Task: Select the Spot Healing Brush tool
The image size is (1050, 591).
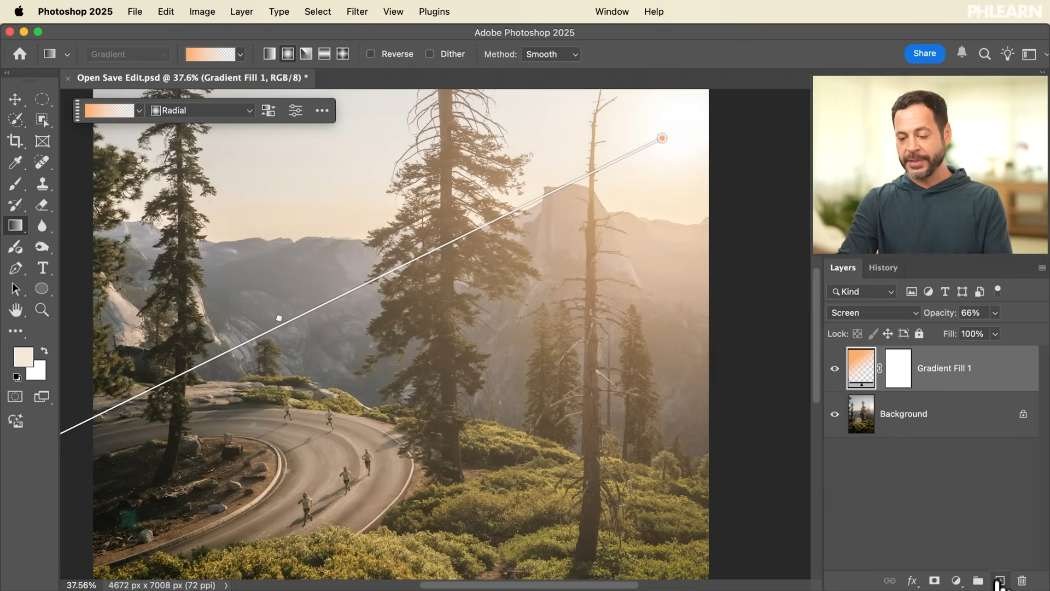Action: click(x=42, y=163)
